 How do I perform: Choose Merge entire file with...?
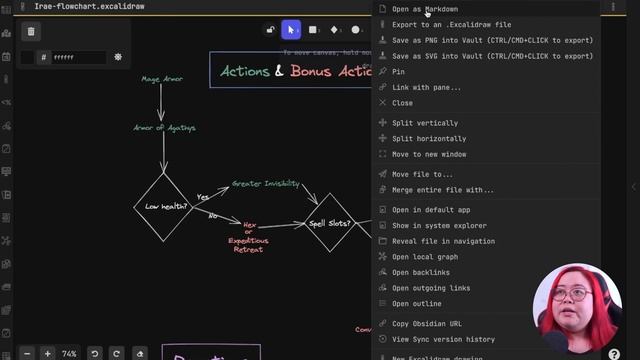(x=486, y=190)
